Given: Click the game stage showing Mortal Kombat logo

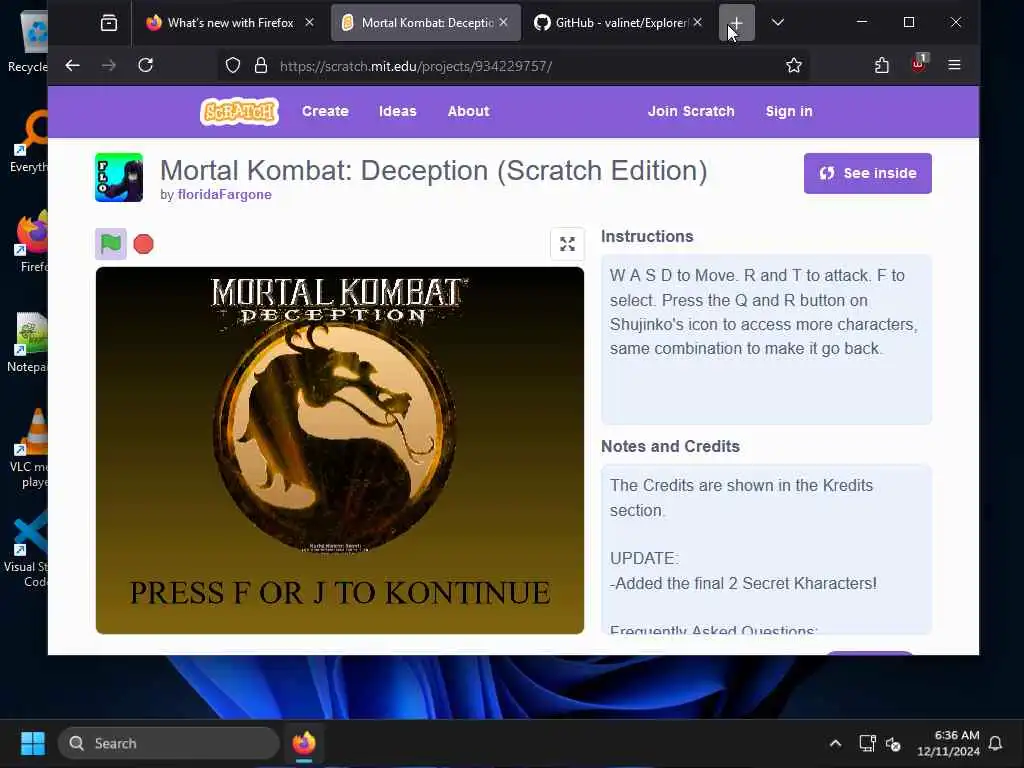Looking at the screenshot, I should (340, 451).
